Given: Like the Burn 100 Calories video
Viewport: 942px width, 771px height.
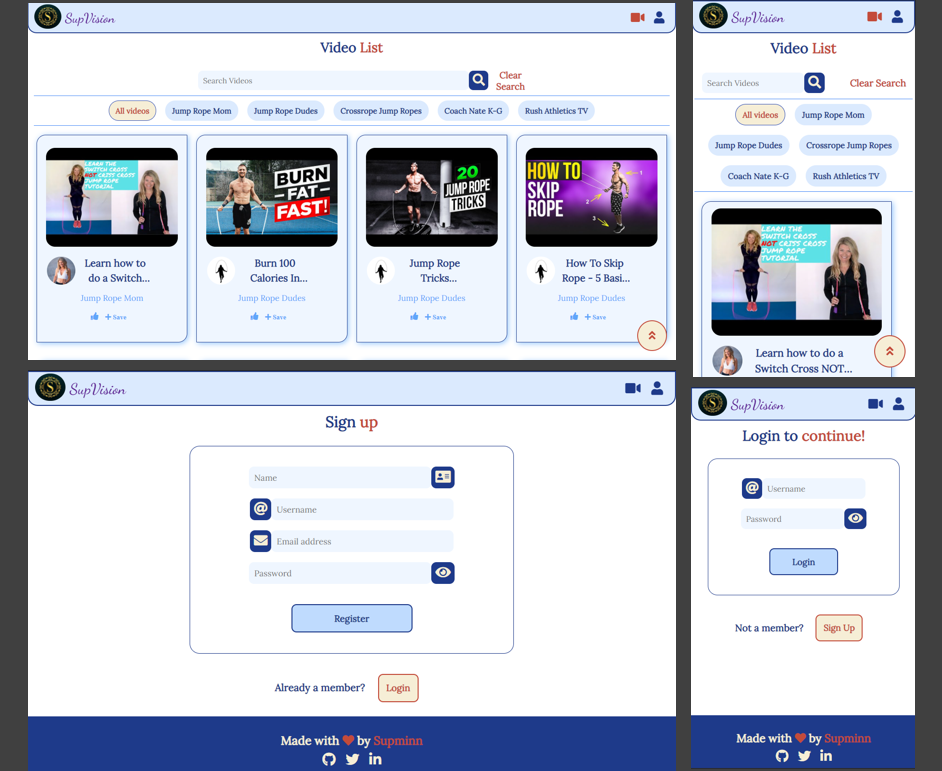Looking at the screenshot, I should click(x=255, y=317).
